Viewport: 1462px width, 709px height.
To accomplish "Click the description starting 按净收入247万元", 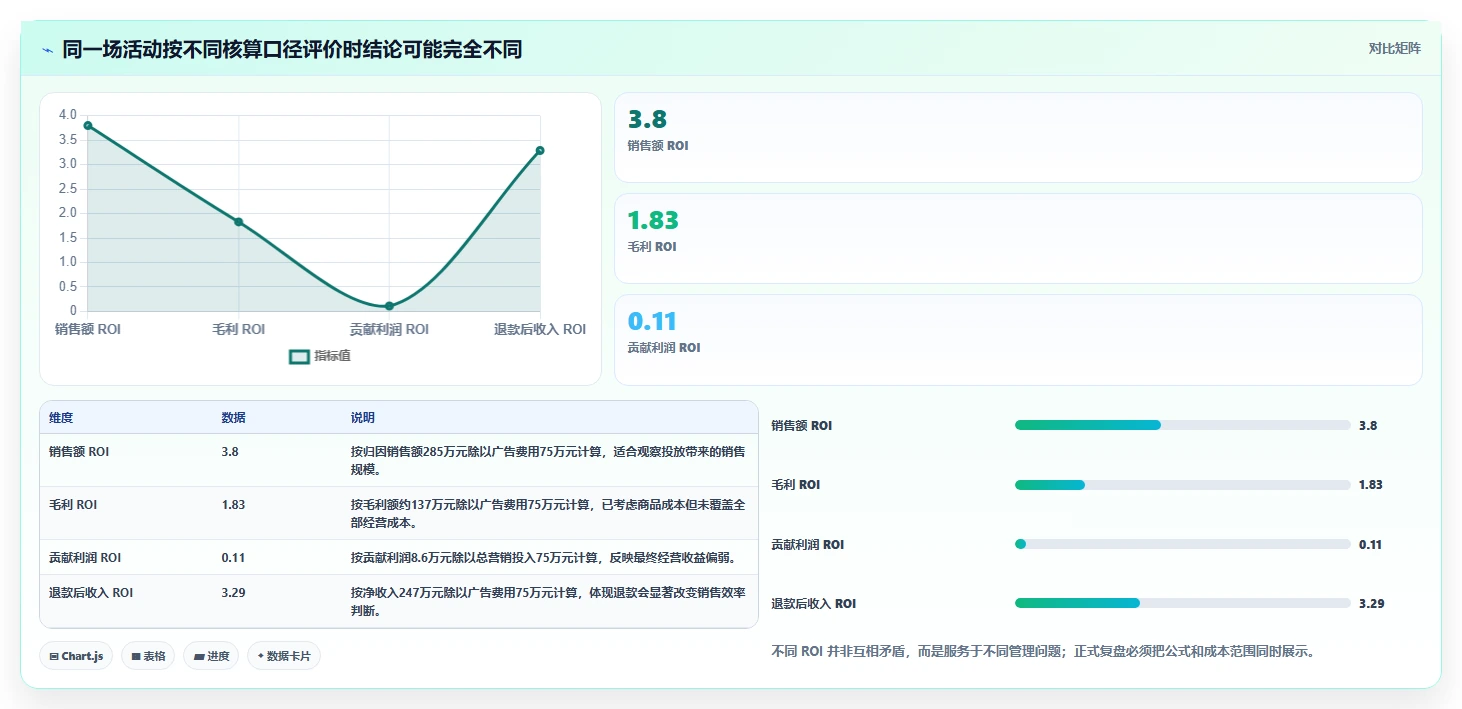I will point(548,602).
